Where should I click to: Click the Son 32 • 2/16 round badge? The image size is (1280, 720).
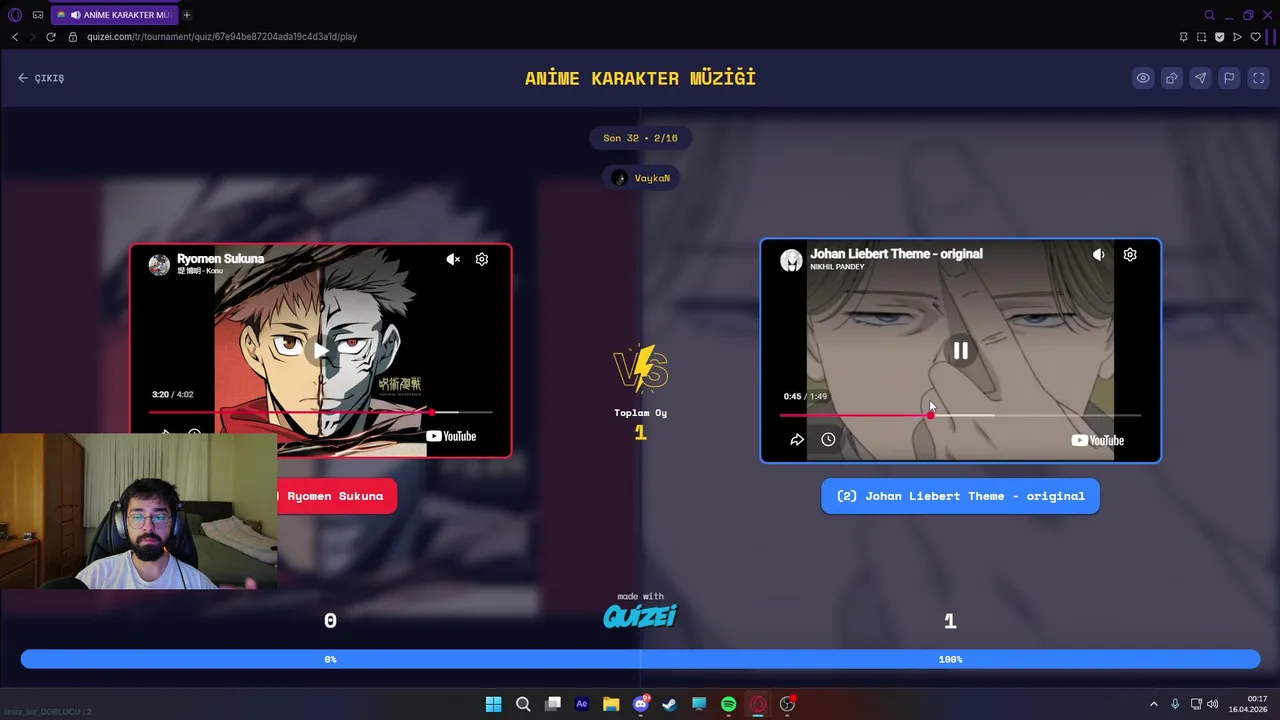640,138
